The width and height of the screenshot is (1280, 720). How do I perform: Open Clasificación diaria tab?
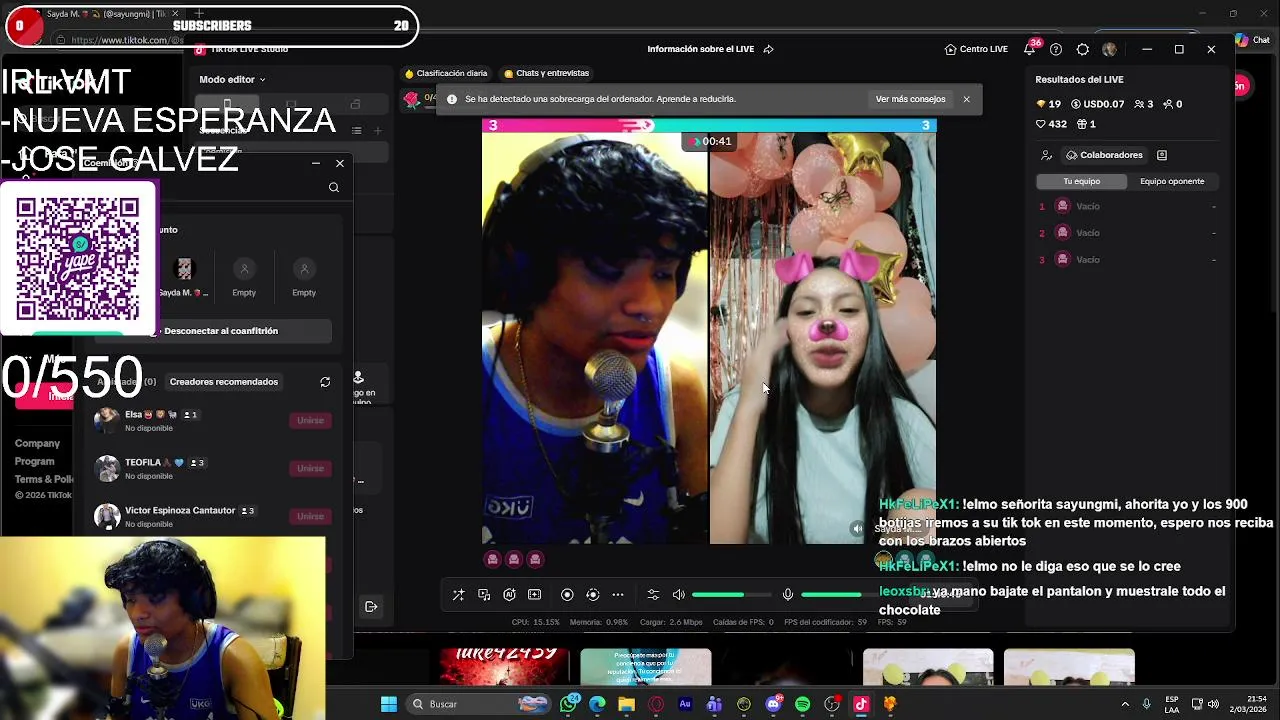[446, 73]
